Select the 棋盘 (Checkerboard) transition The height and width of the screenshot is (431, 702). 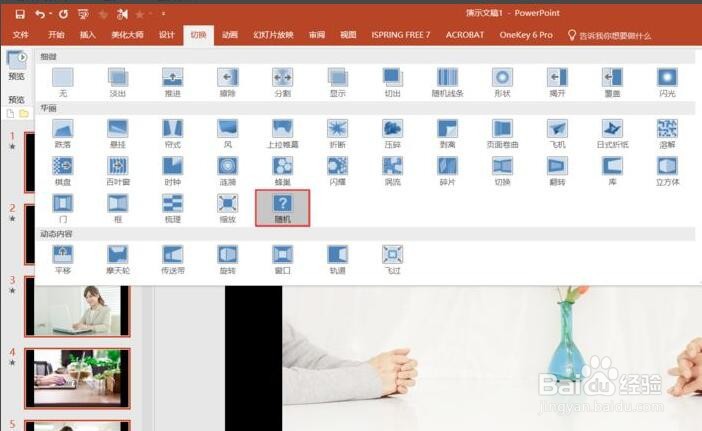click(63, 171)
